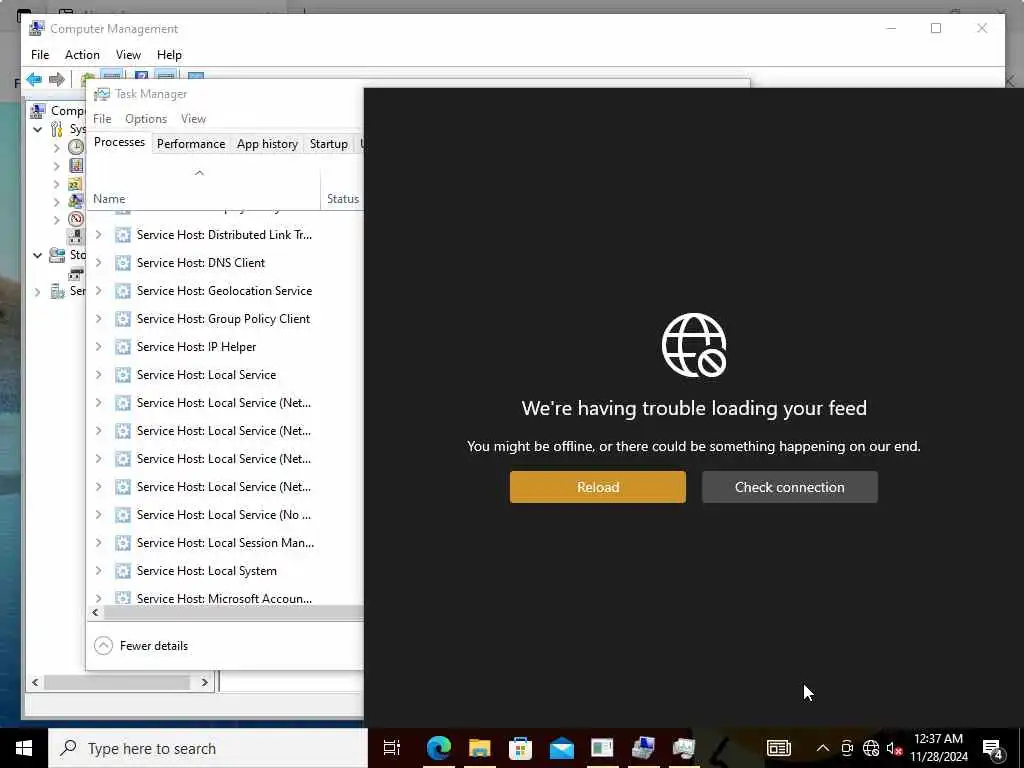Open the File menu in Task Manager

click(102, 119)
